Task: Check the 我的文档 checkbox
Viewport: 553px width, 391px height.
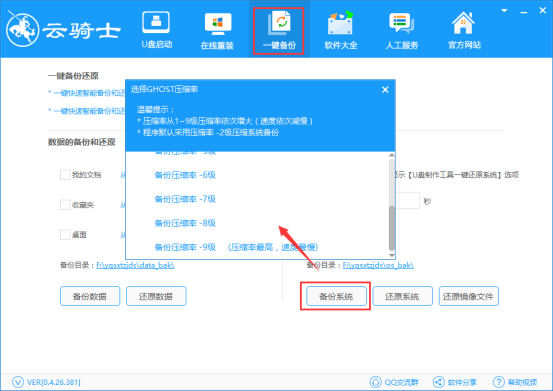Action: 65,175
